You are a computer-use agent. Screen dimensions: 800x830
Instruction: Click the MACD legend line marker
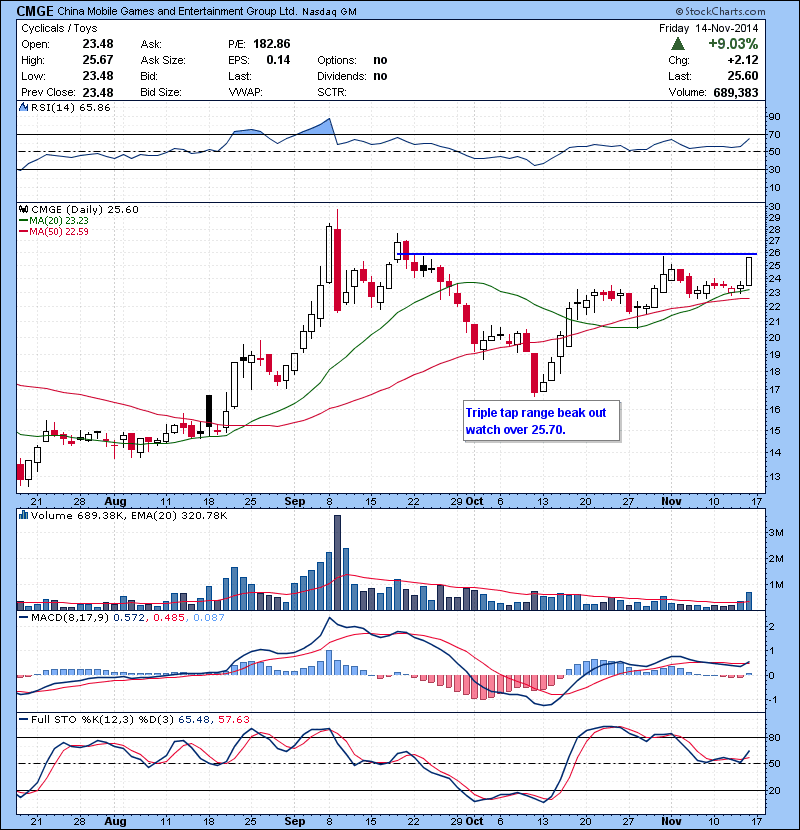coord(24,618)
